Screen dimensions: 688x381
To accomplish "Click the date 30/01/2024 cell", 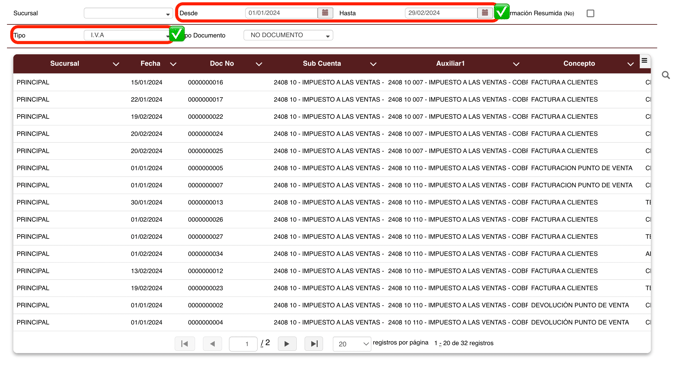I will [147, 202].
